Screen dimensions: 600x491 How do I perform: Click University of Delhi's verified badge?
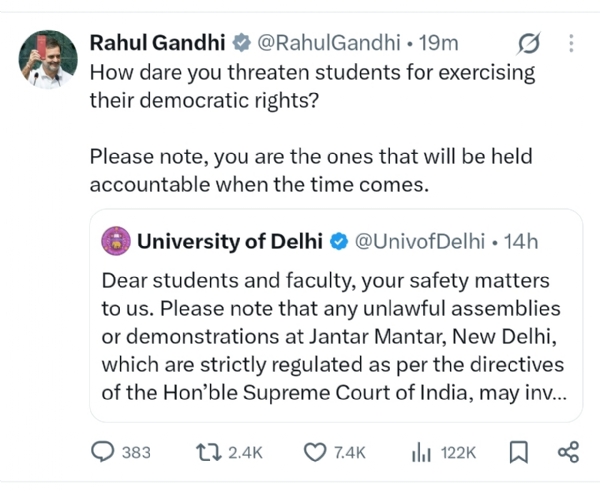click(339, 242)
